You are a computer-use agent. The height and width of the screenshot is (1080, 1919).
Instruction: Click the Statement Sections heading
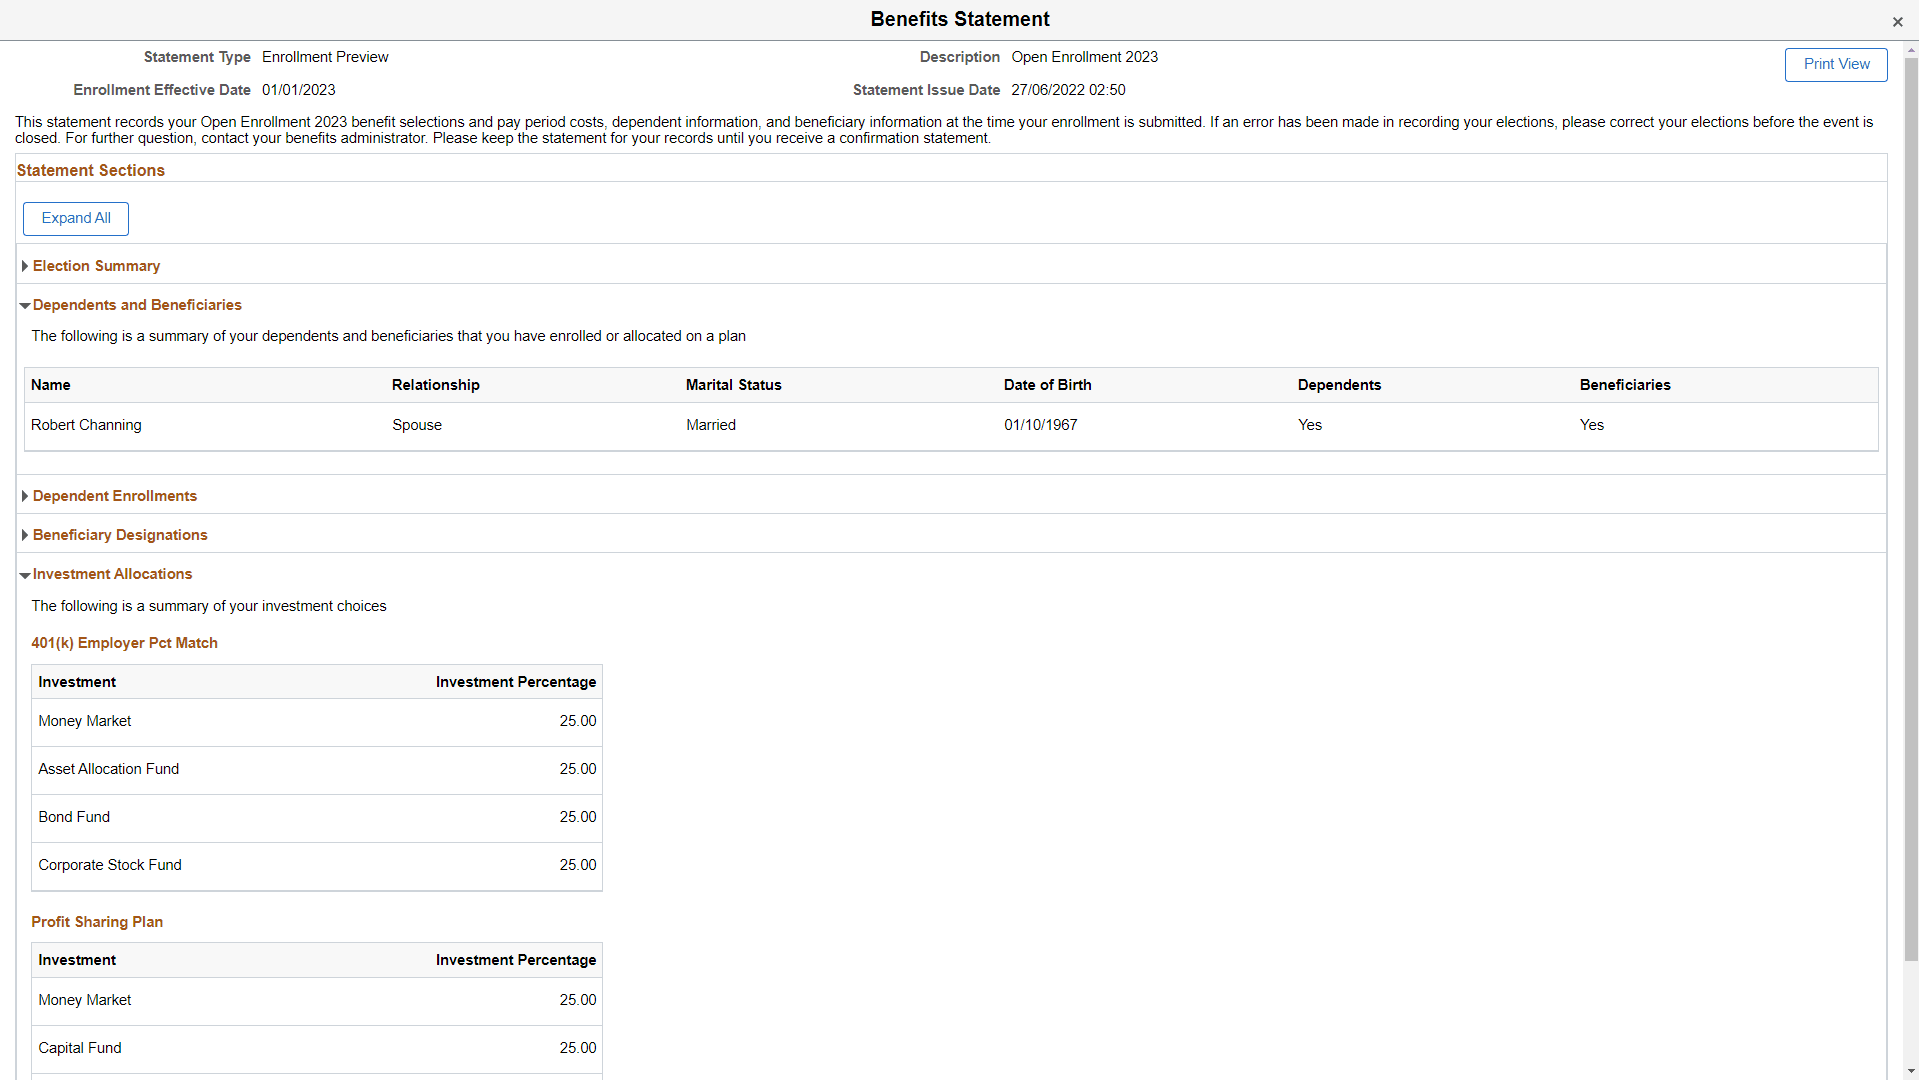pos(90,170)
